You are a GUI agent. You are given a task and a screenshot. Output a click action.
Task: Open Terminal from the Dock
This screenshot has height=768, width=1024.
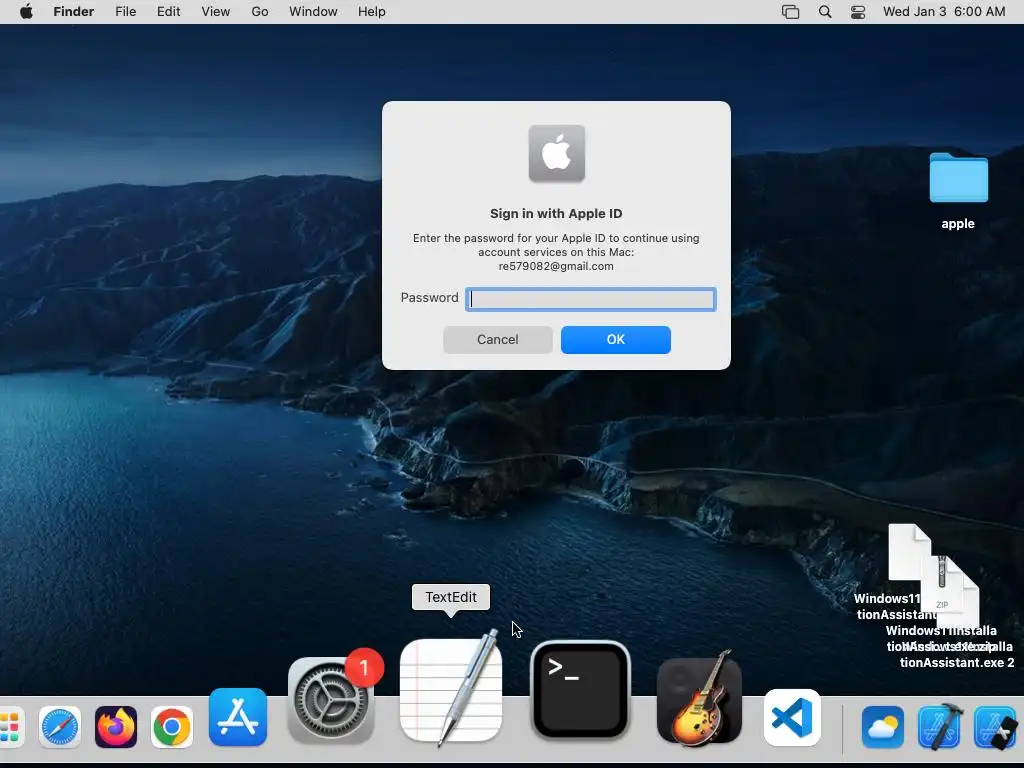point(581,692)
